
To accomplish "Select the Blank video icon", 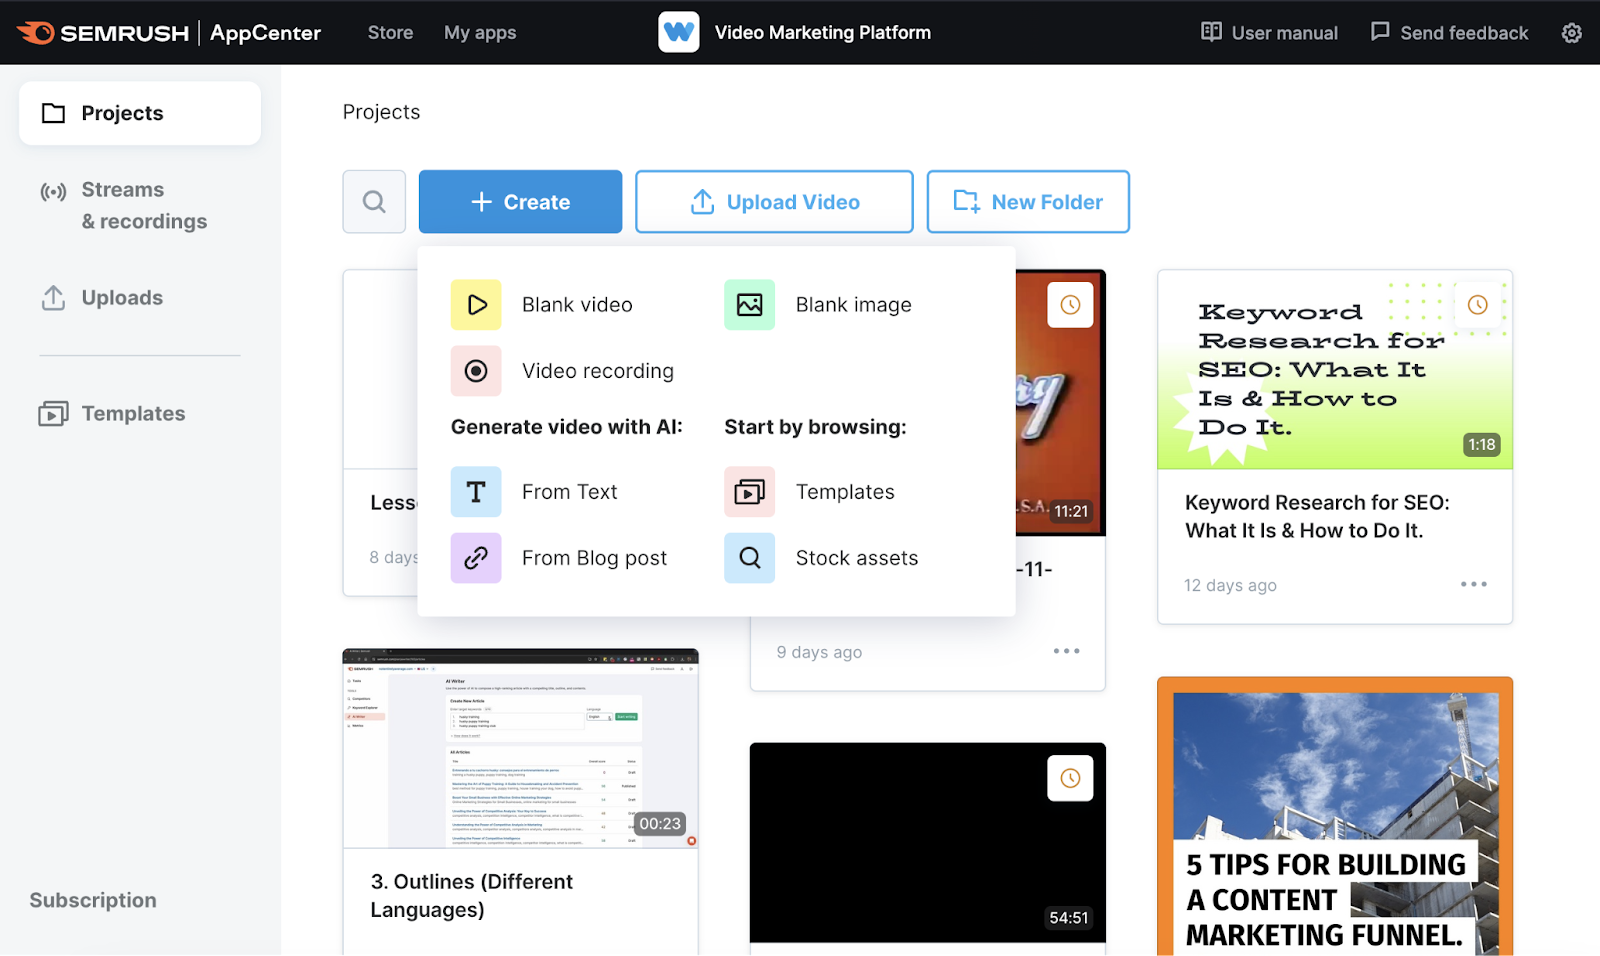I will point(476,305).
